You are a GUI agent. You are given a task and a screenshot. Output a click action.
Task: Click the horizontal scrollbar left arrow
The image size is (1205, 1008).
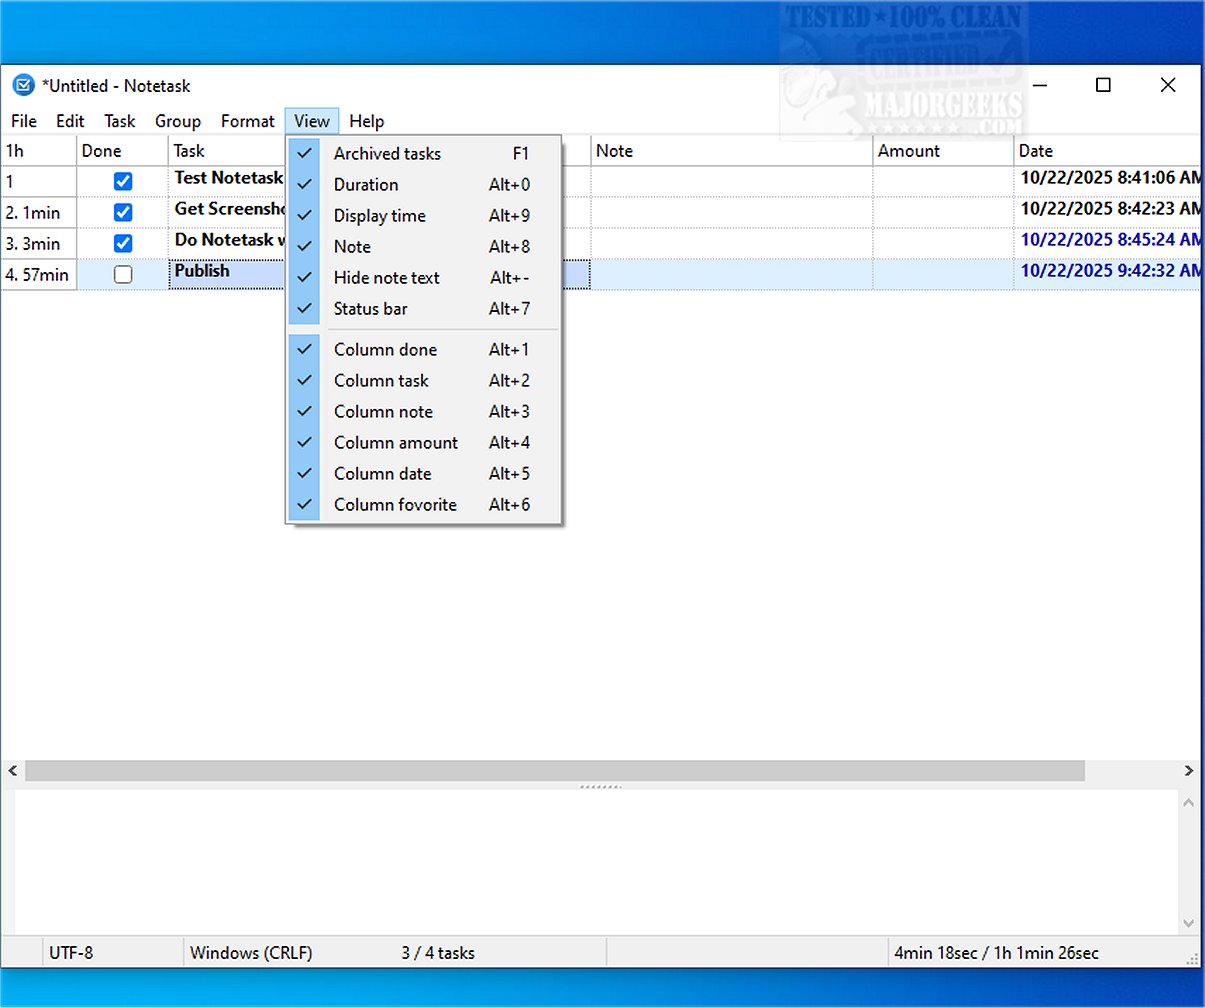pyautogui.click(x=13, y=771)
